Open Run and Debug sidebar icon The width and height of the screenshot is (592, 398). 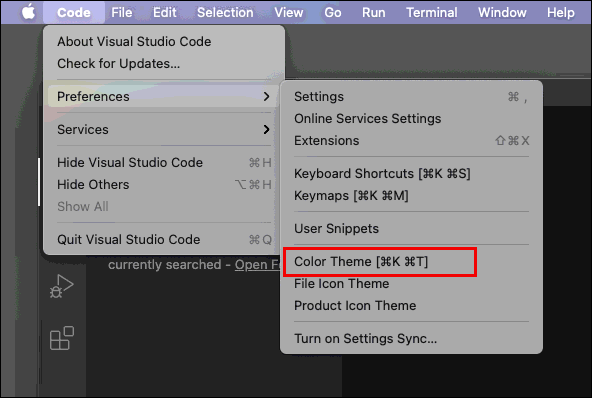point(62,286)
